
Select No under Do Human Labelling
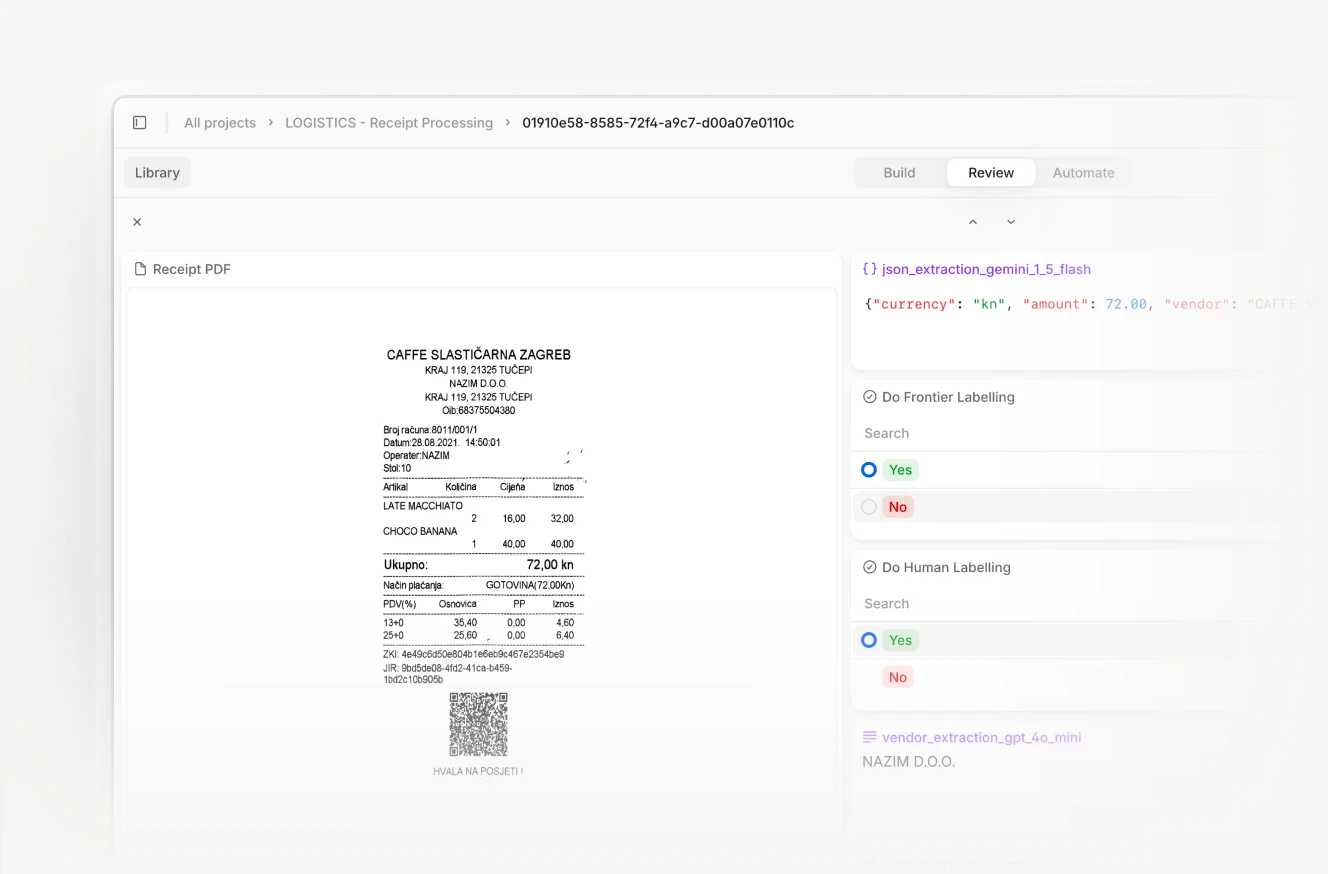tap(898, 677)
